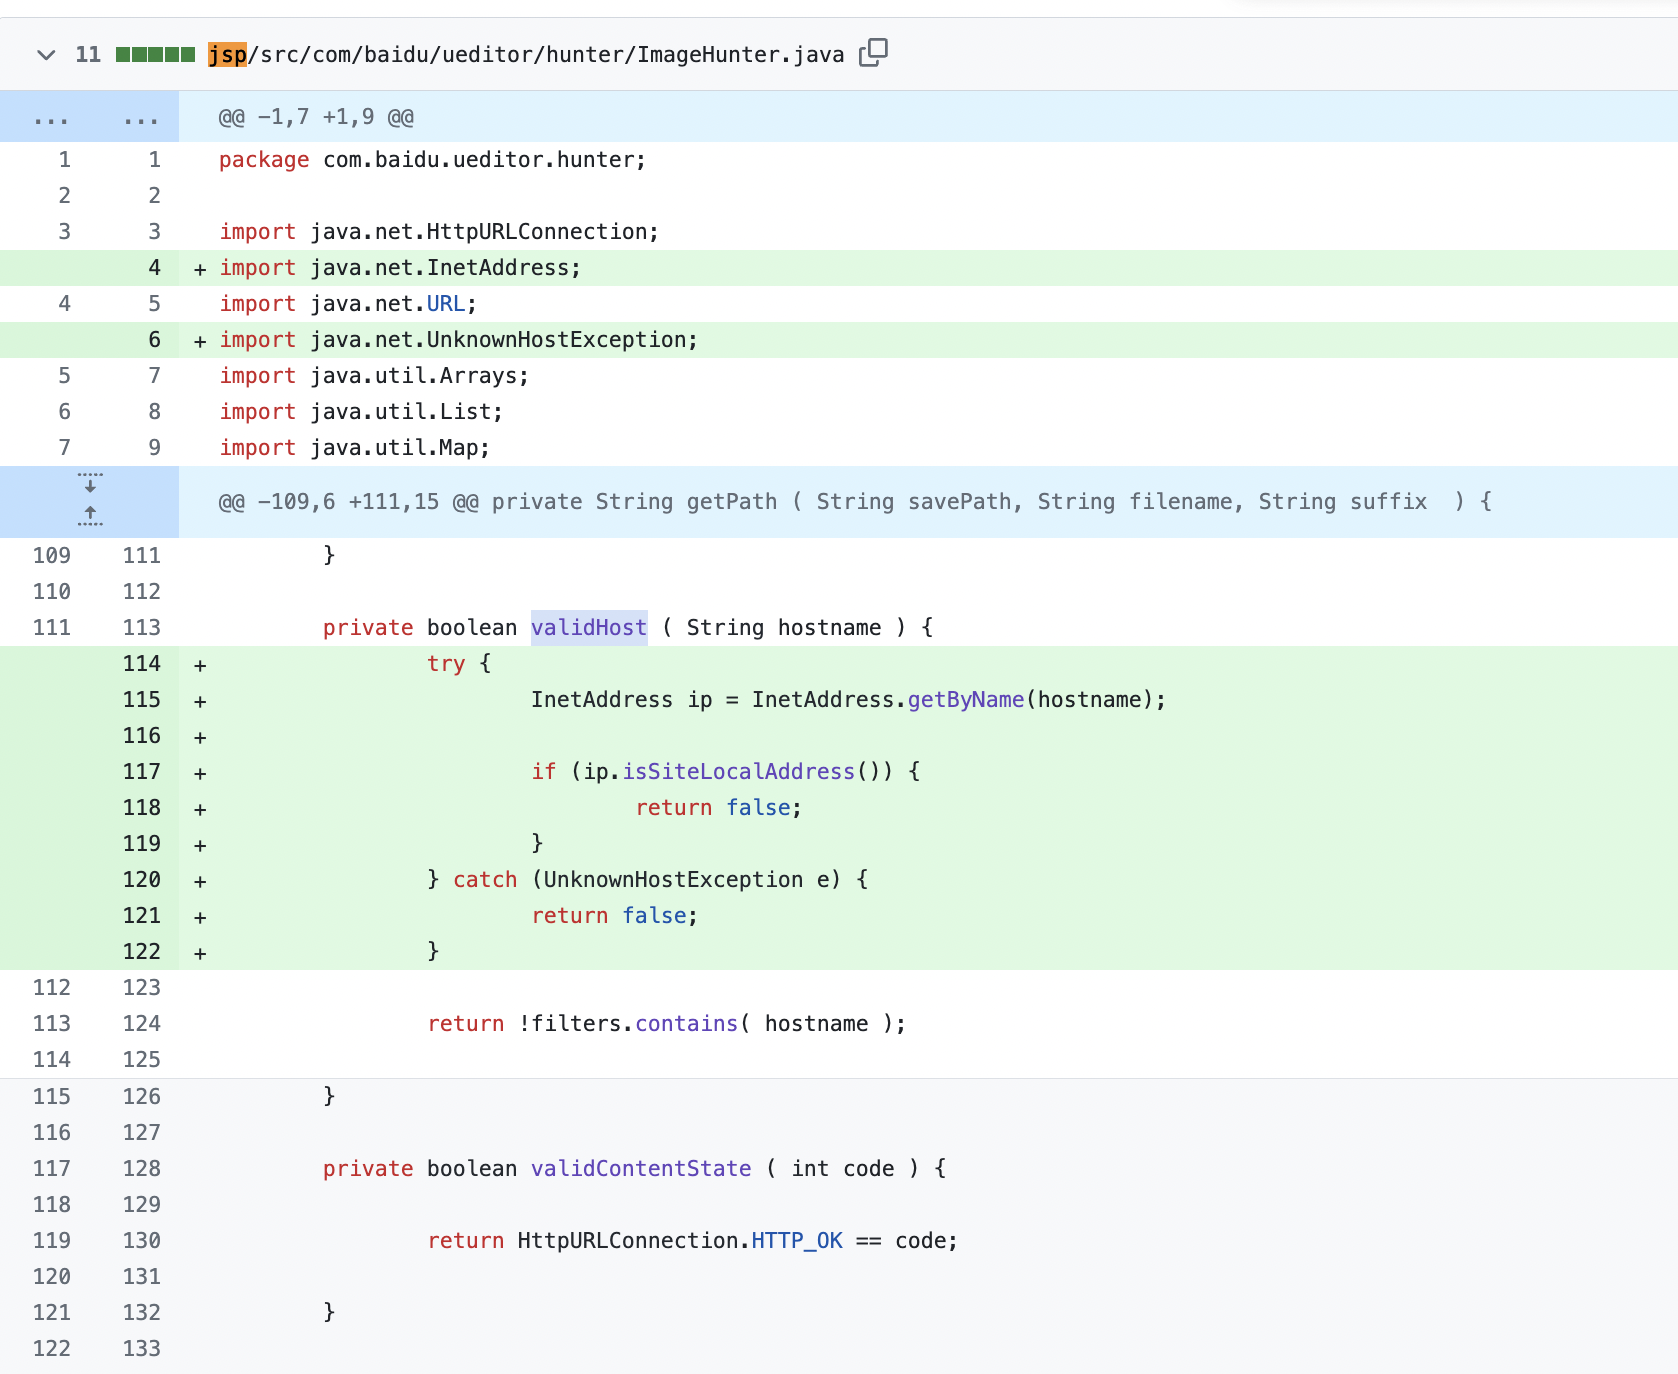Collapse the ImageHunter.java file diff

pyautogui.click(x=46, y=55)
